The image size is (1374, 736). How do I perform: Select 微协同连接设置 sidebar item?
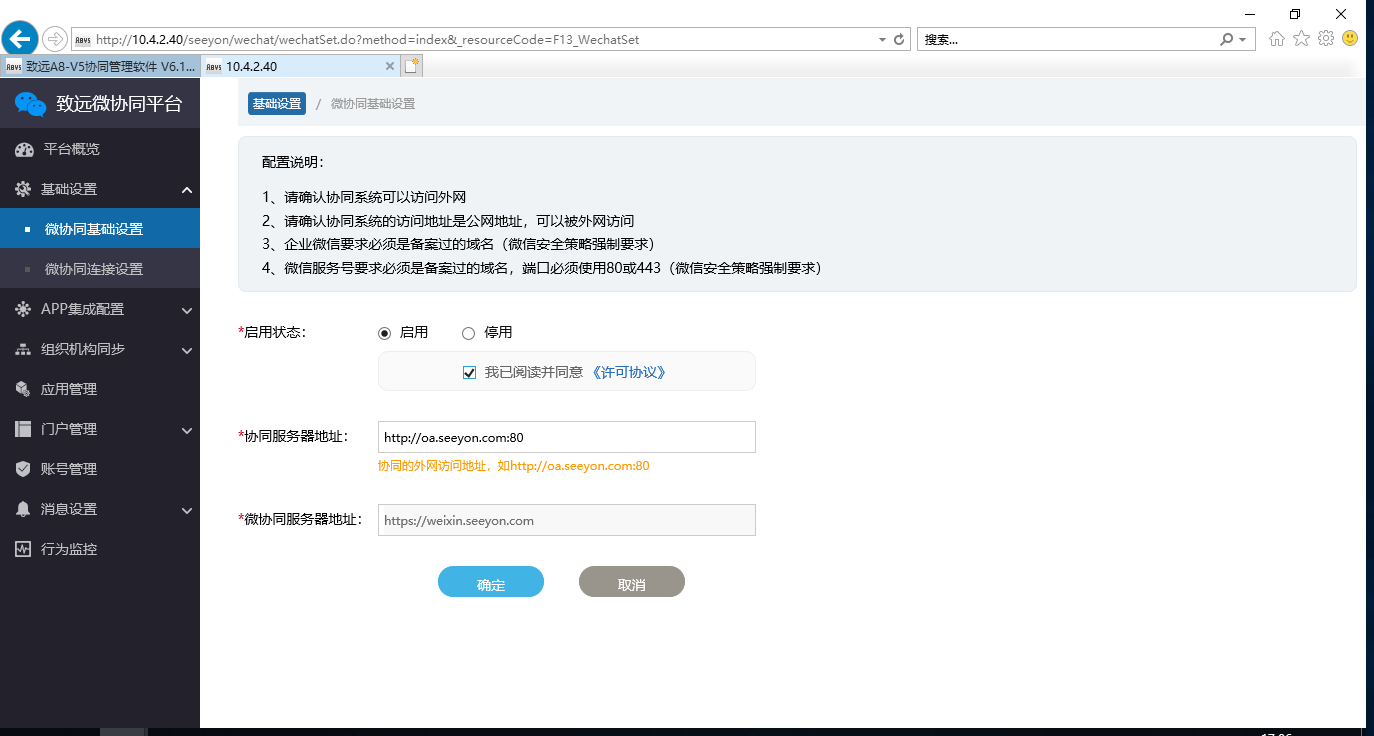[x=100, y=269]
